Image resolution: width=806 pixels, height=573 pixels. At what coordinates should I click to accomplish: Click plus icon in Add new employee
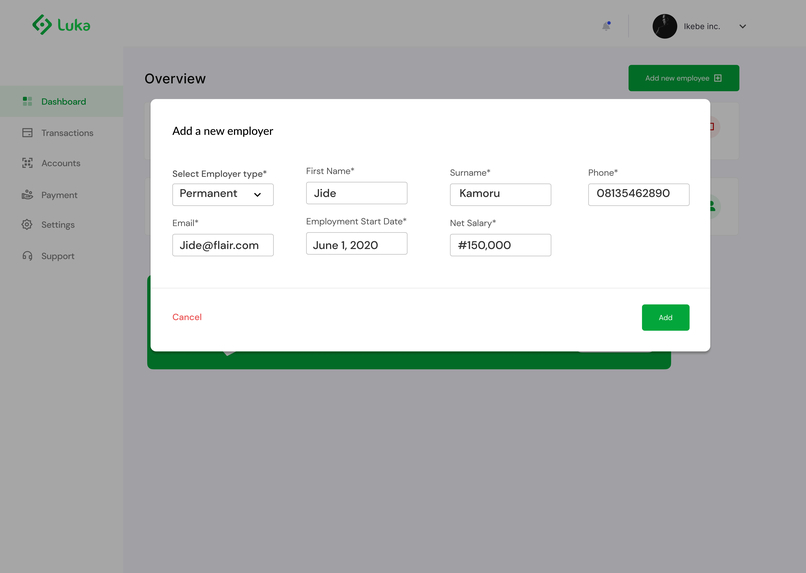pos(718,78)
